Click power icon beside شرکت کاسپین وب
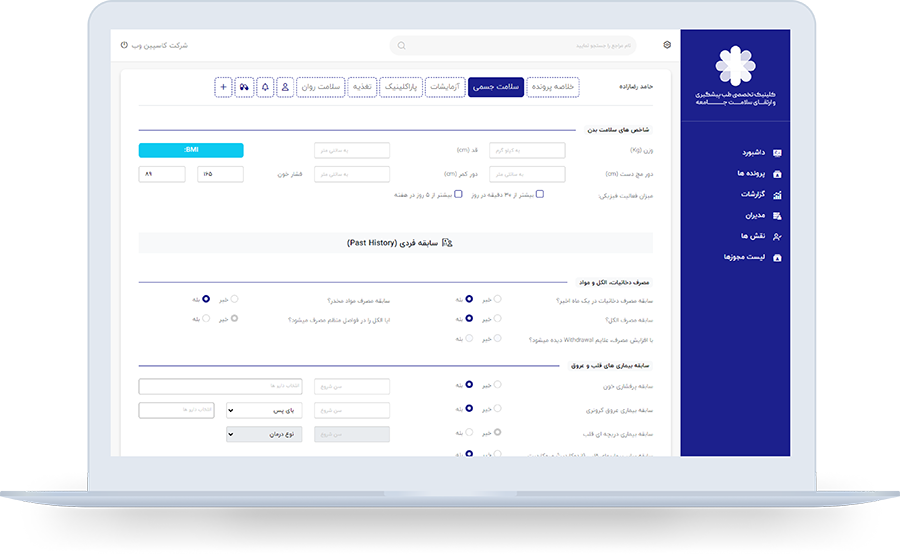The image size is (900, 556). point(124,45)
